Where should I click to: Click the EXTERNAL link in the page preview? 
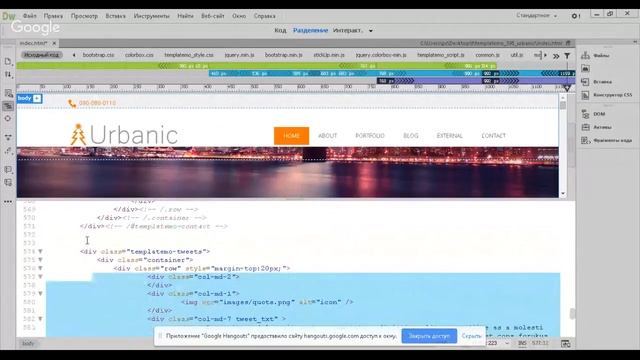point(449,136)
